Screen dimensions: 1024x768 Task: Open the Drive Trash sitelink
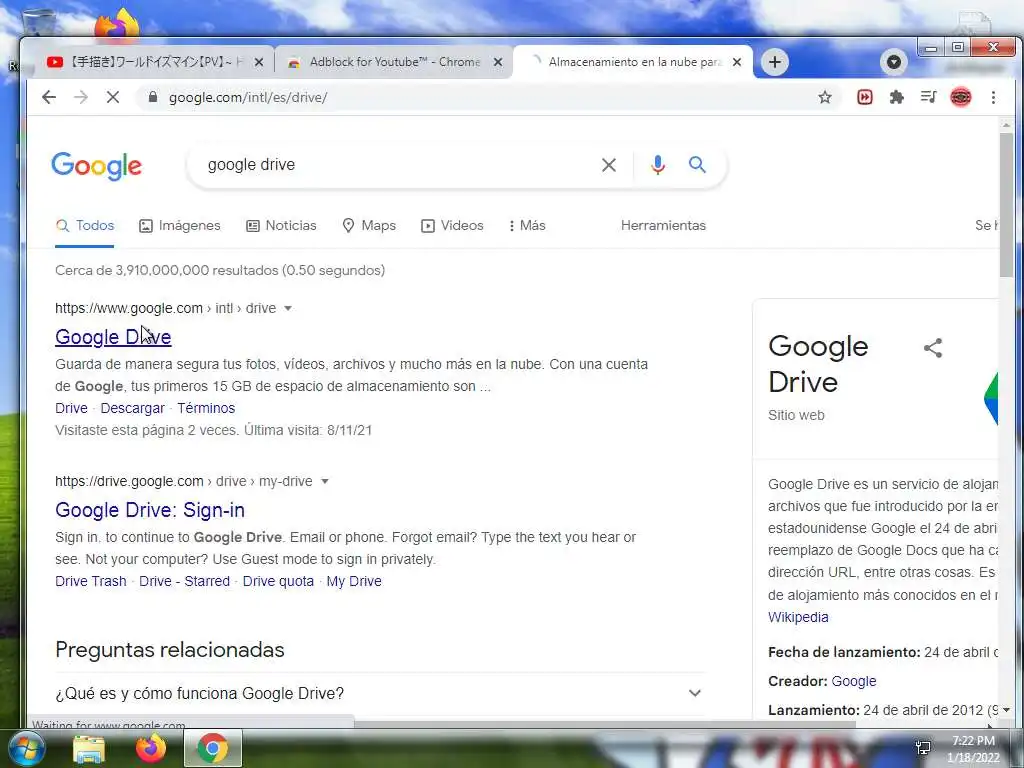tap(91, 581)
